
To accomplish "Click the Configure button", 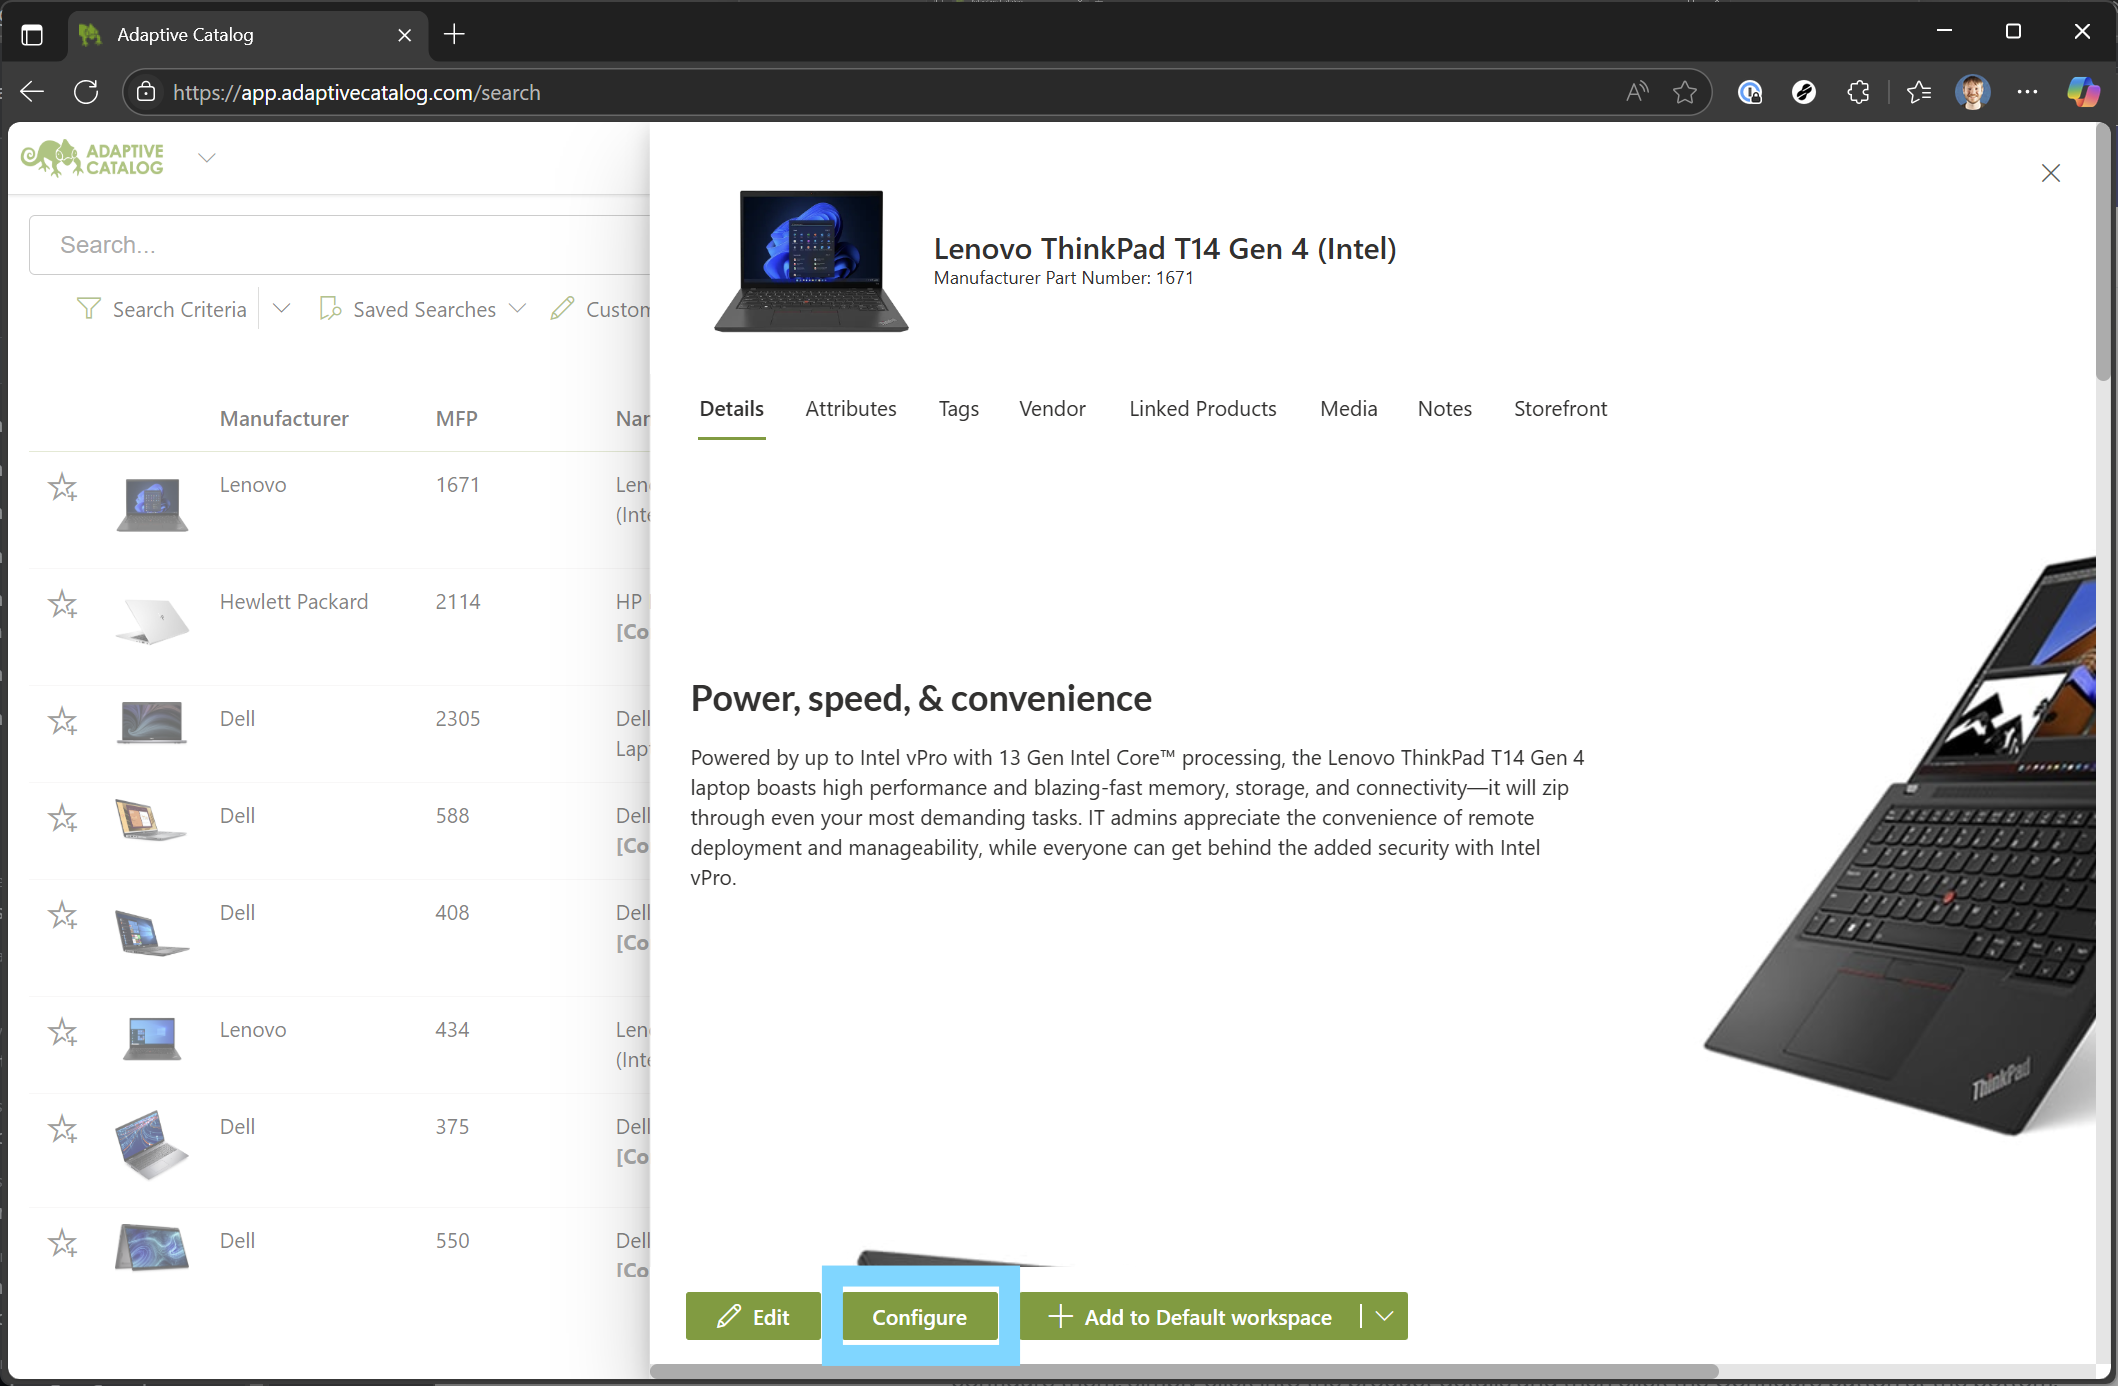I will (x=920, y=1316).
